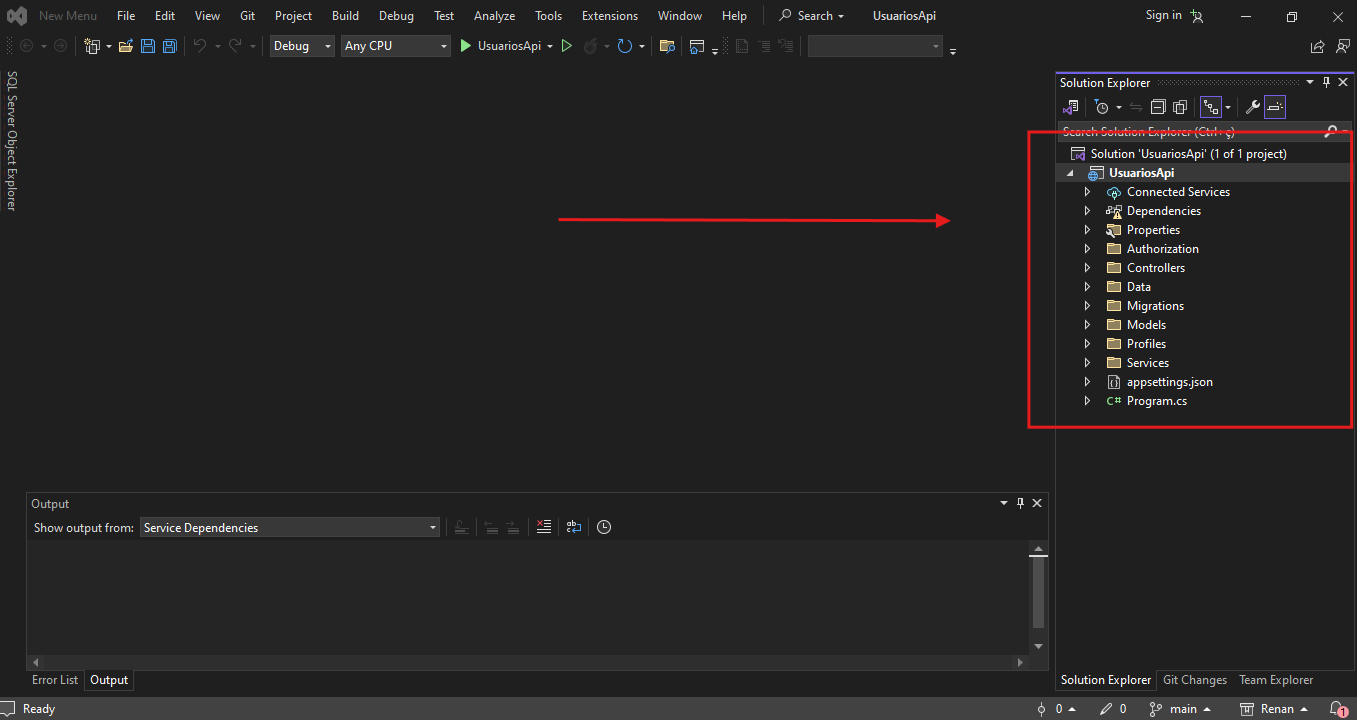The width and height of the screenshot is (1357, 720).
Task: Click Output panel timestamp clock icon
Action: pyautogui.click(x=604, y=527)
